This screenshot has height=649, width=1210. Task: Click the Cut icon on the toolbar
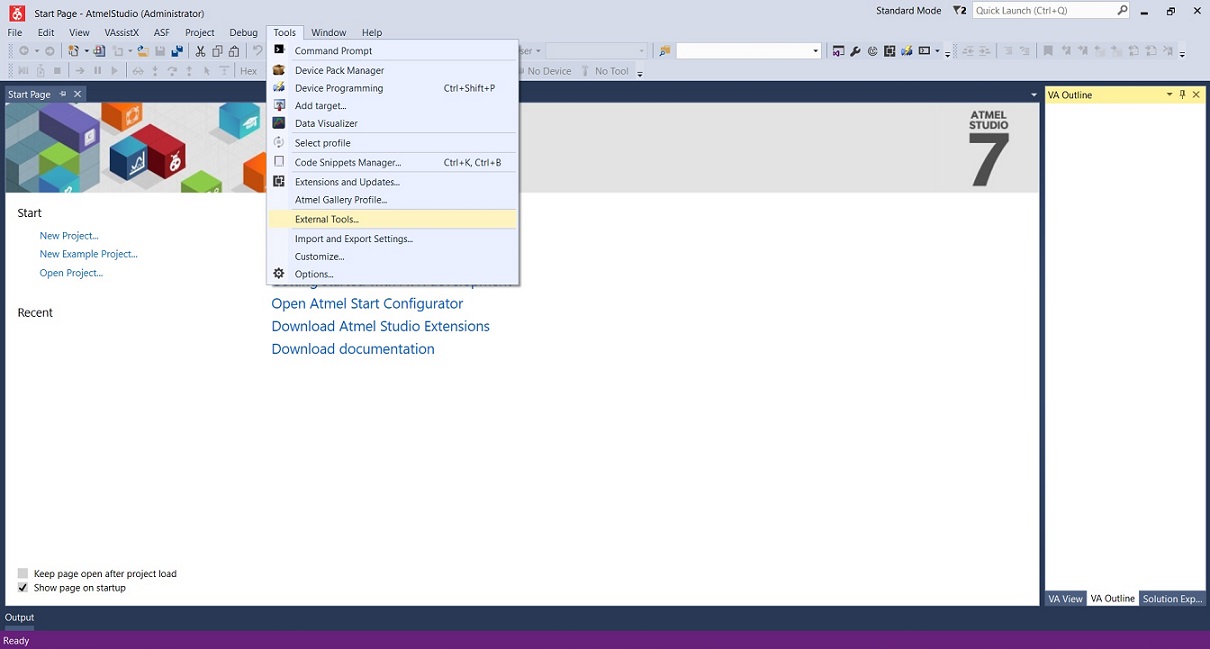[x=203, y=50]
